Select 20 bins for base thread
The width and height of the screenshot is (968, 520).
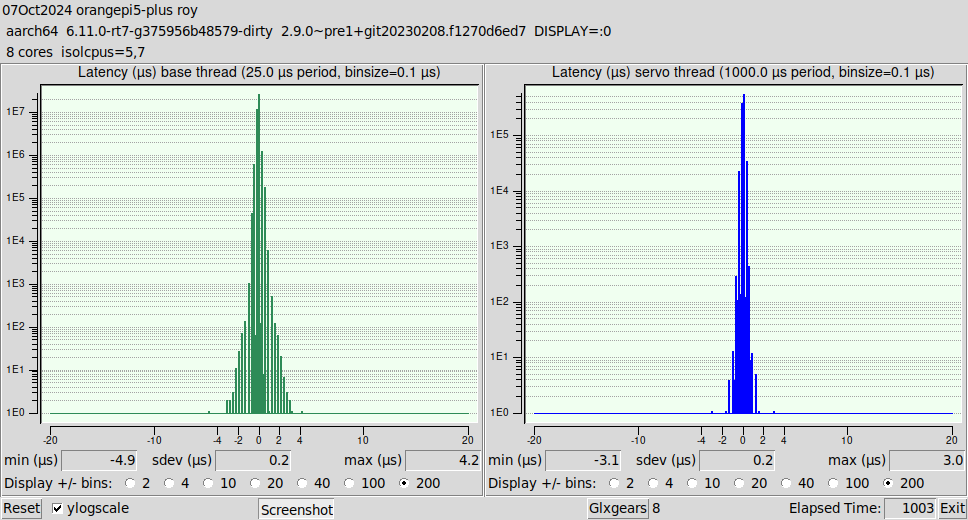click(x=255, y=483)
